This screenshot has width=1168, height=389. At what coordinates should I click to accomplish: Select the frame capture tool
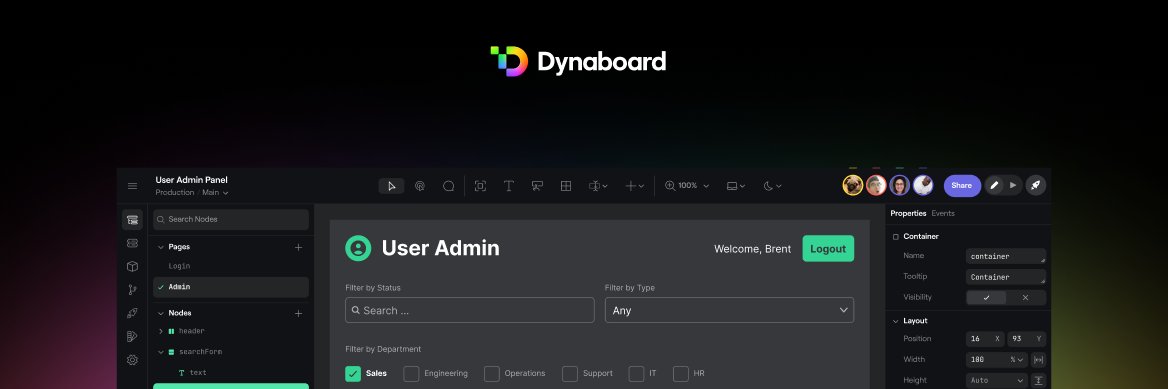click(x=480, y=186)
